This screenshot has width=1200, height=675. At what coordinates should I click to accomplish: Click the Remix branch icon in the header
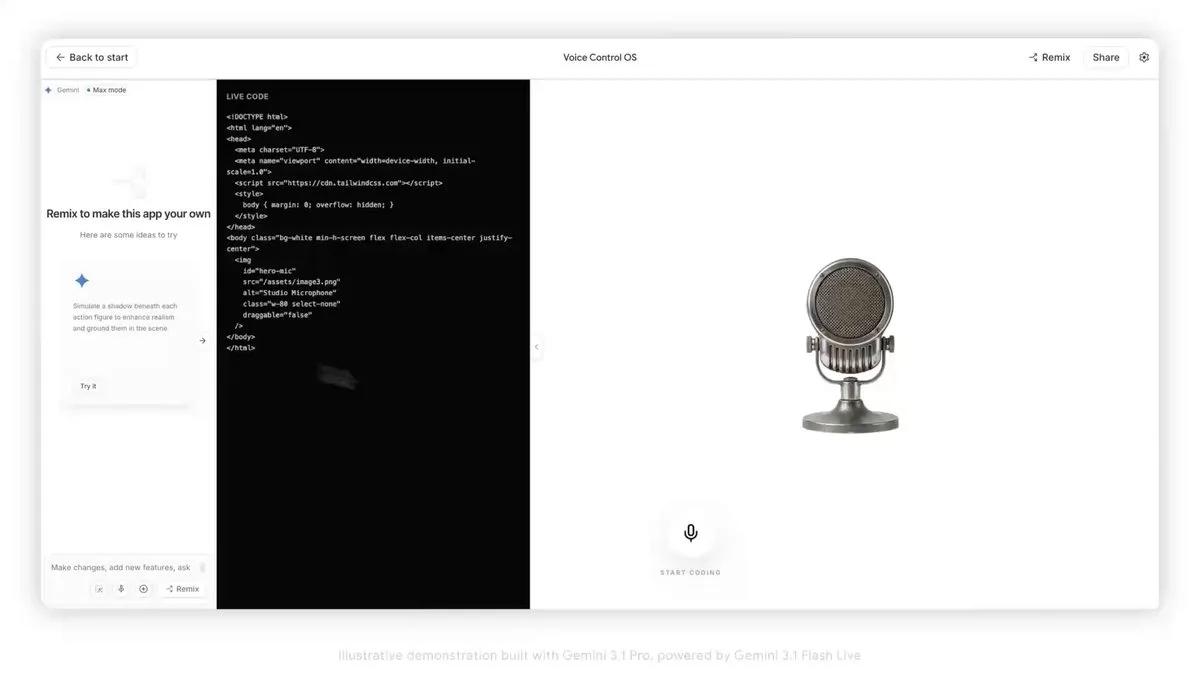1032,57
